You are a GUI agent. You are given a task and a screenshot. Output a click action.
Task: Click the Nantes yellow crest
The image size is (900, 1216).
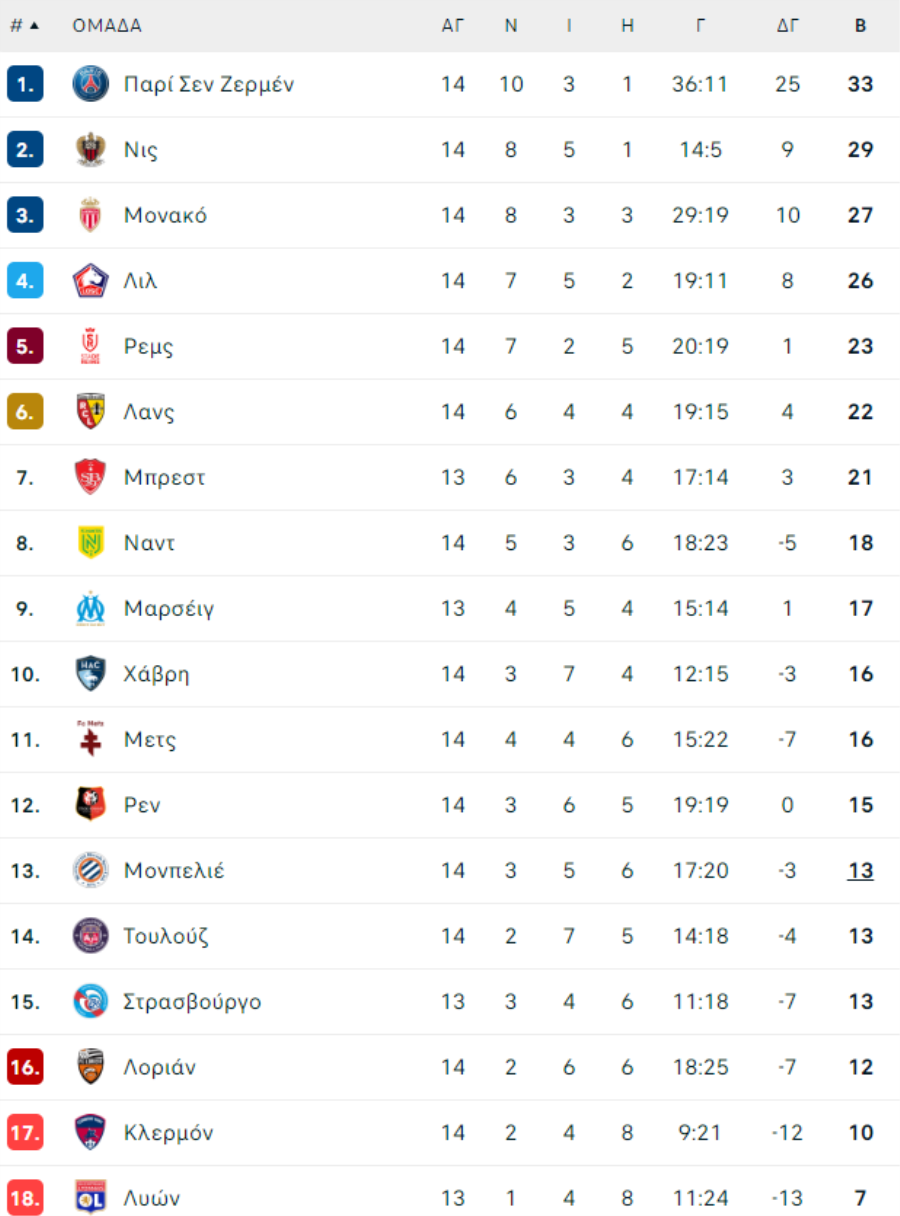pyautogui.click(x=91, y=543)
